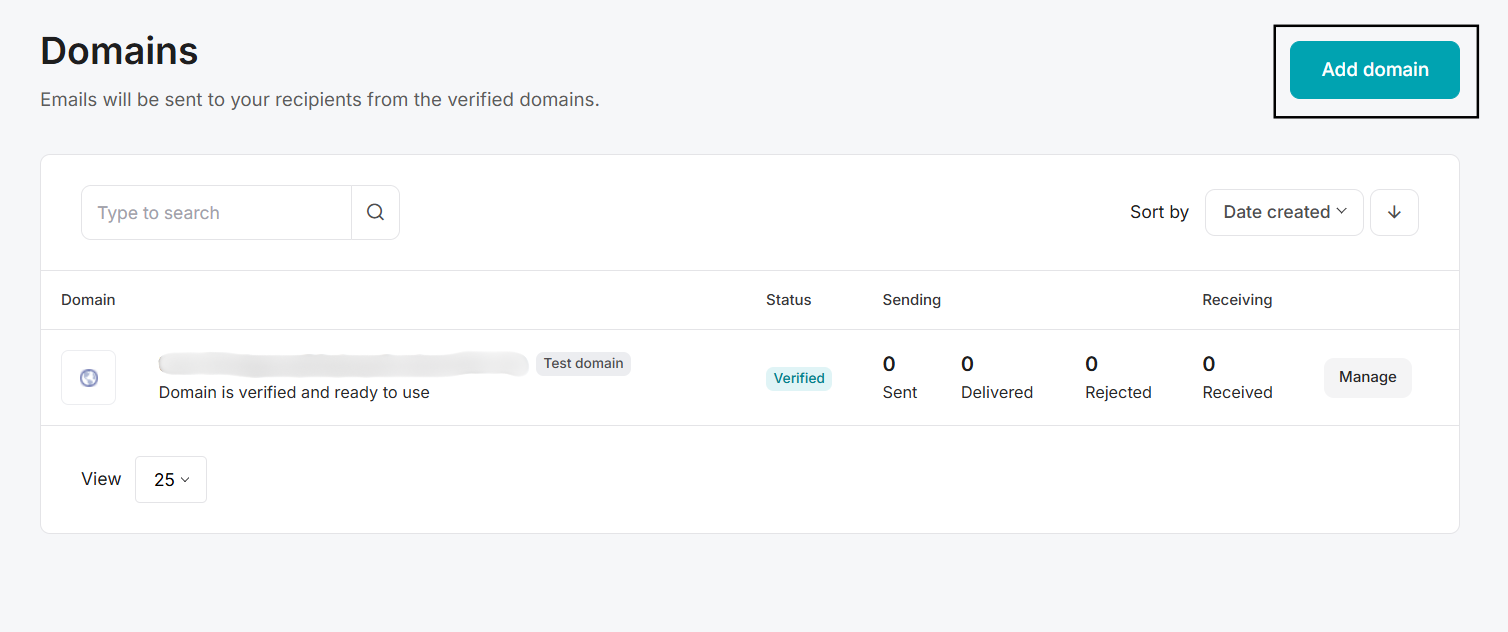Select the Status column header

(x=788, y=299)
